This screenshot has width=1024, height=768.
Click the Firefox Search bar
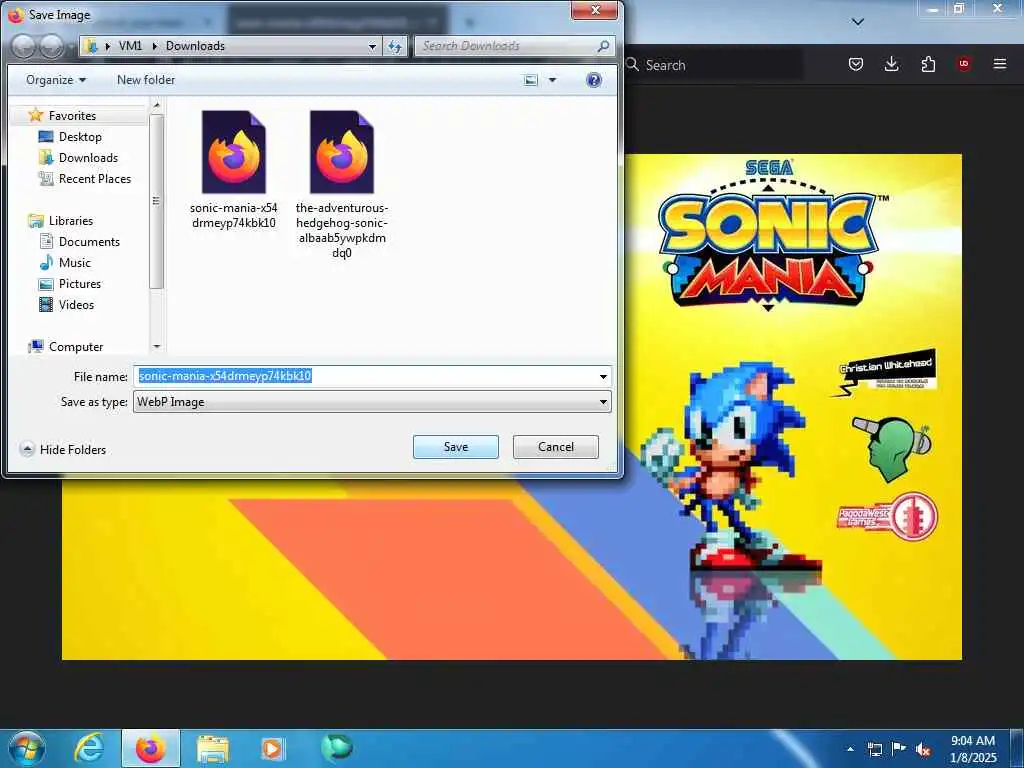coord(714,65)
